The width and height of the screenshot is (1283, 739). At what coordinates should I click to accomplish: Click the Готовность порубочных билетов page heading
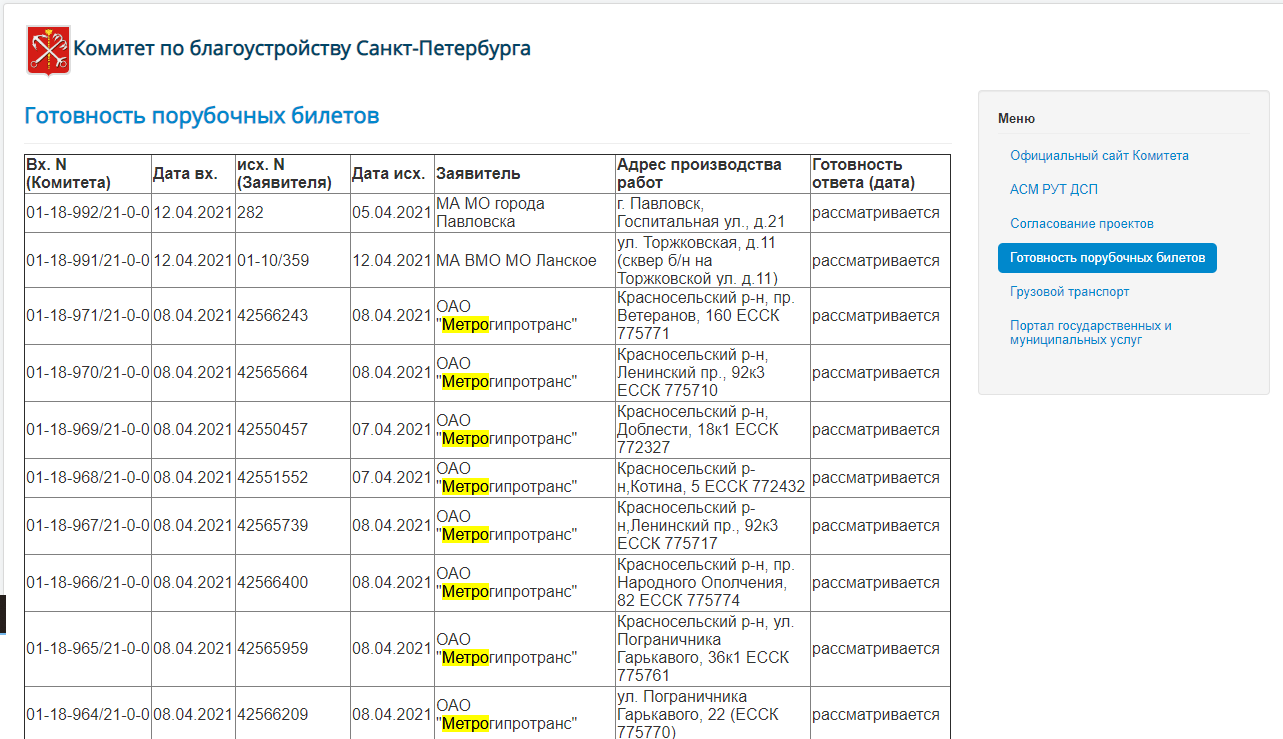[202, 116]
